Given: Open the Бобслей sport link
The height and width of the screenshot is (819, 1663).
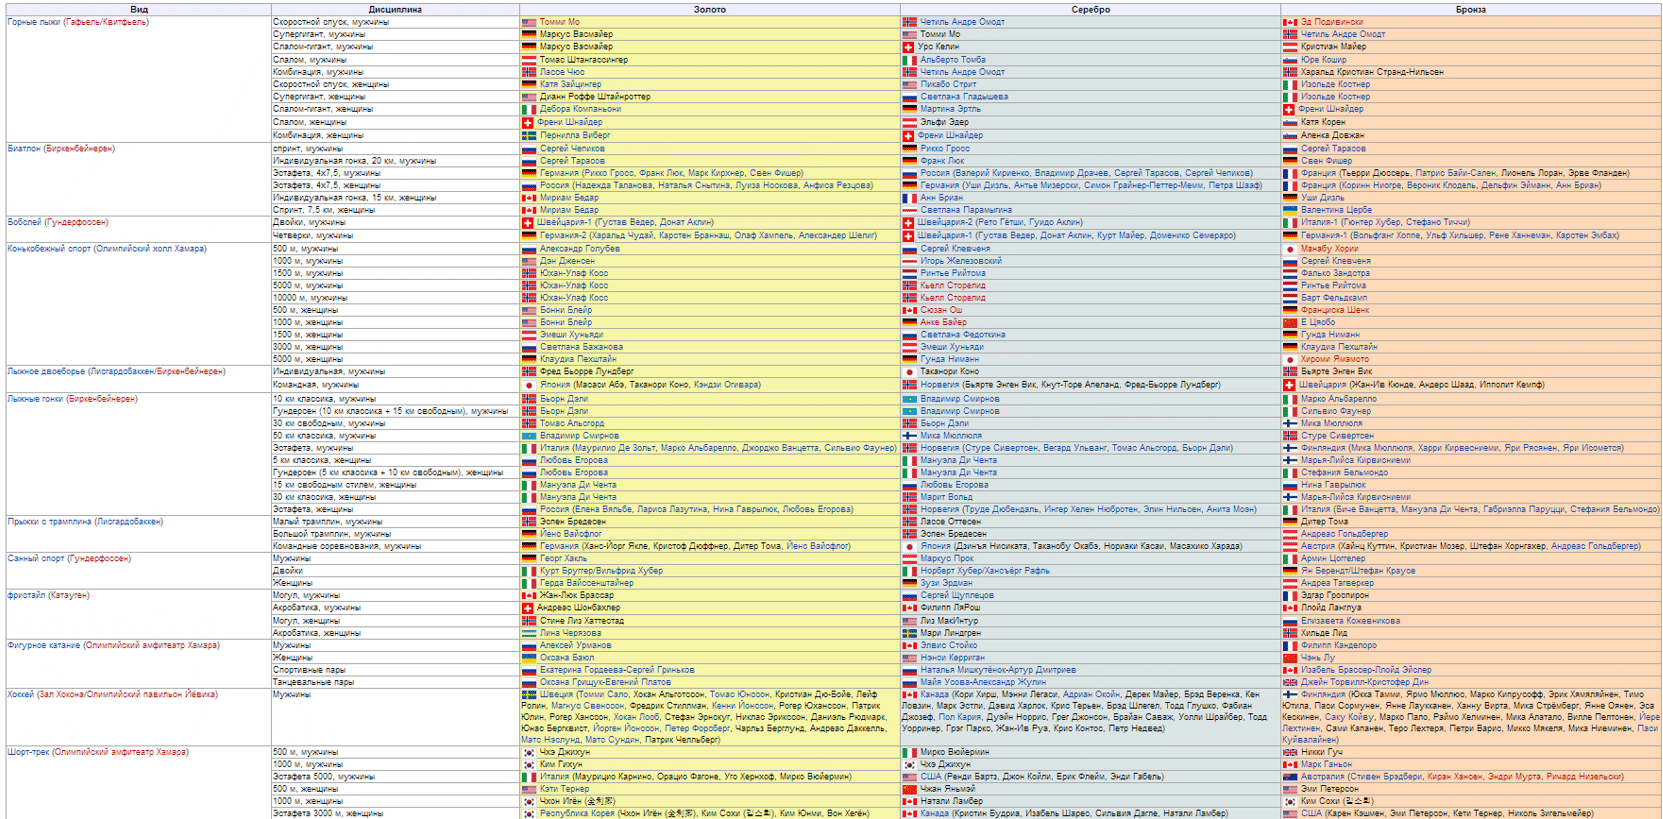Looking at the screenshot, I should click(24, 222).
